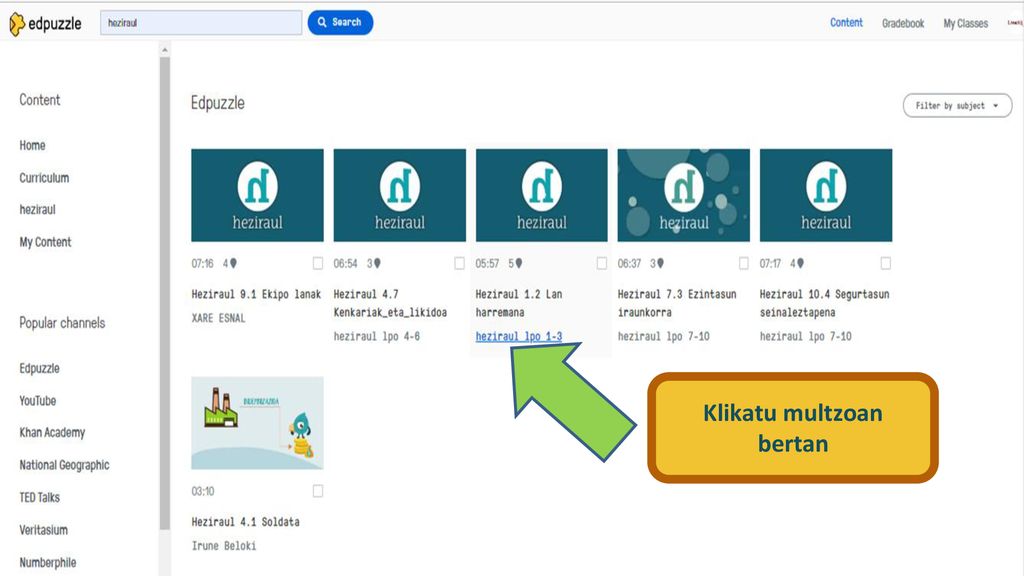Image resolution: width=1024 pixels, height=576 pixels.
Task: Click the 03:10 duration text
Action: 202,491
